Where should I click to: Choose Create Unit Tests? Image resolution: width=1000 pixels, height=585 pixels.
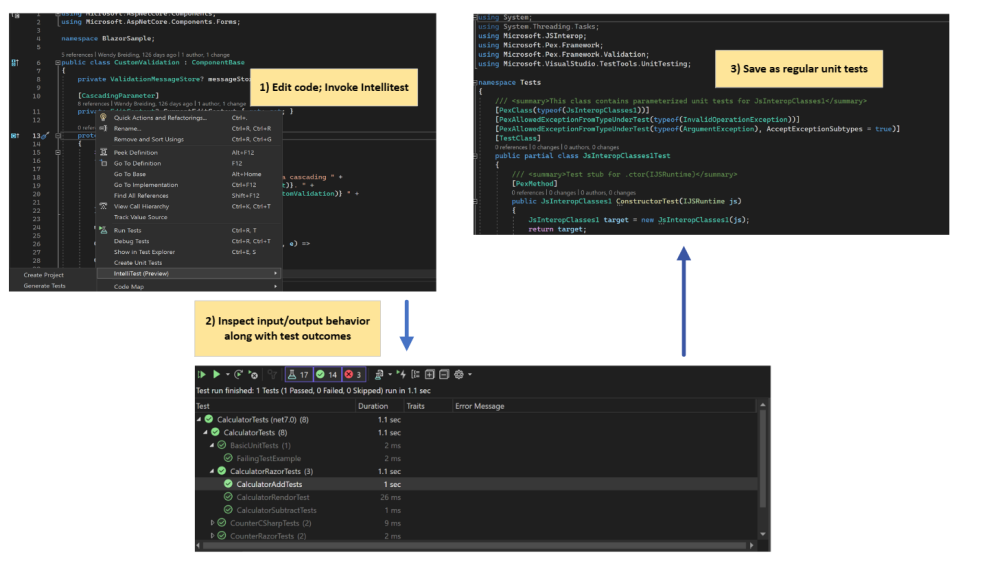coord(188,263)
